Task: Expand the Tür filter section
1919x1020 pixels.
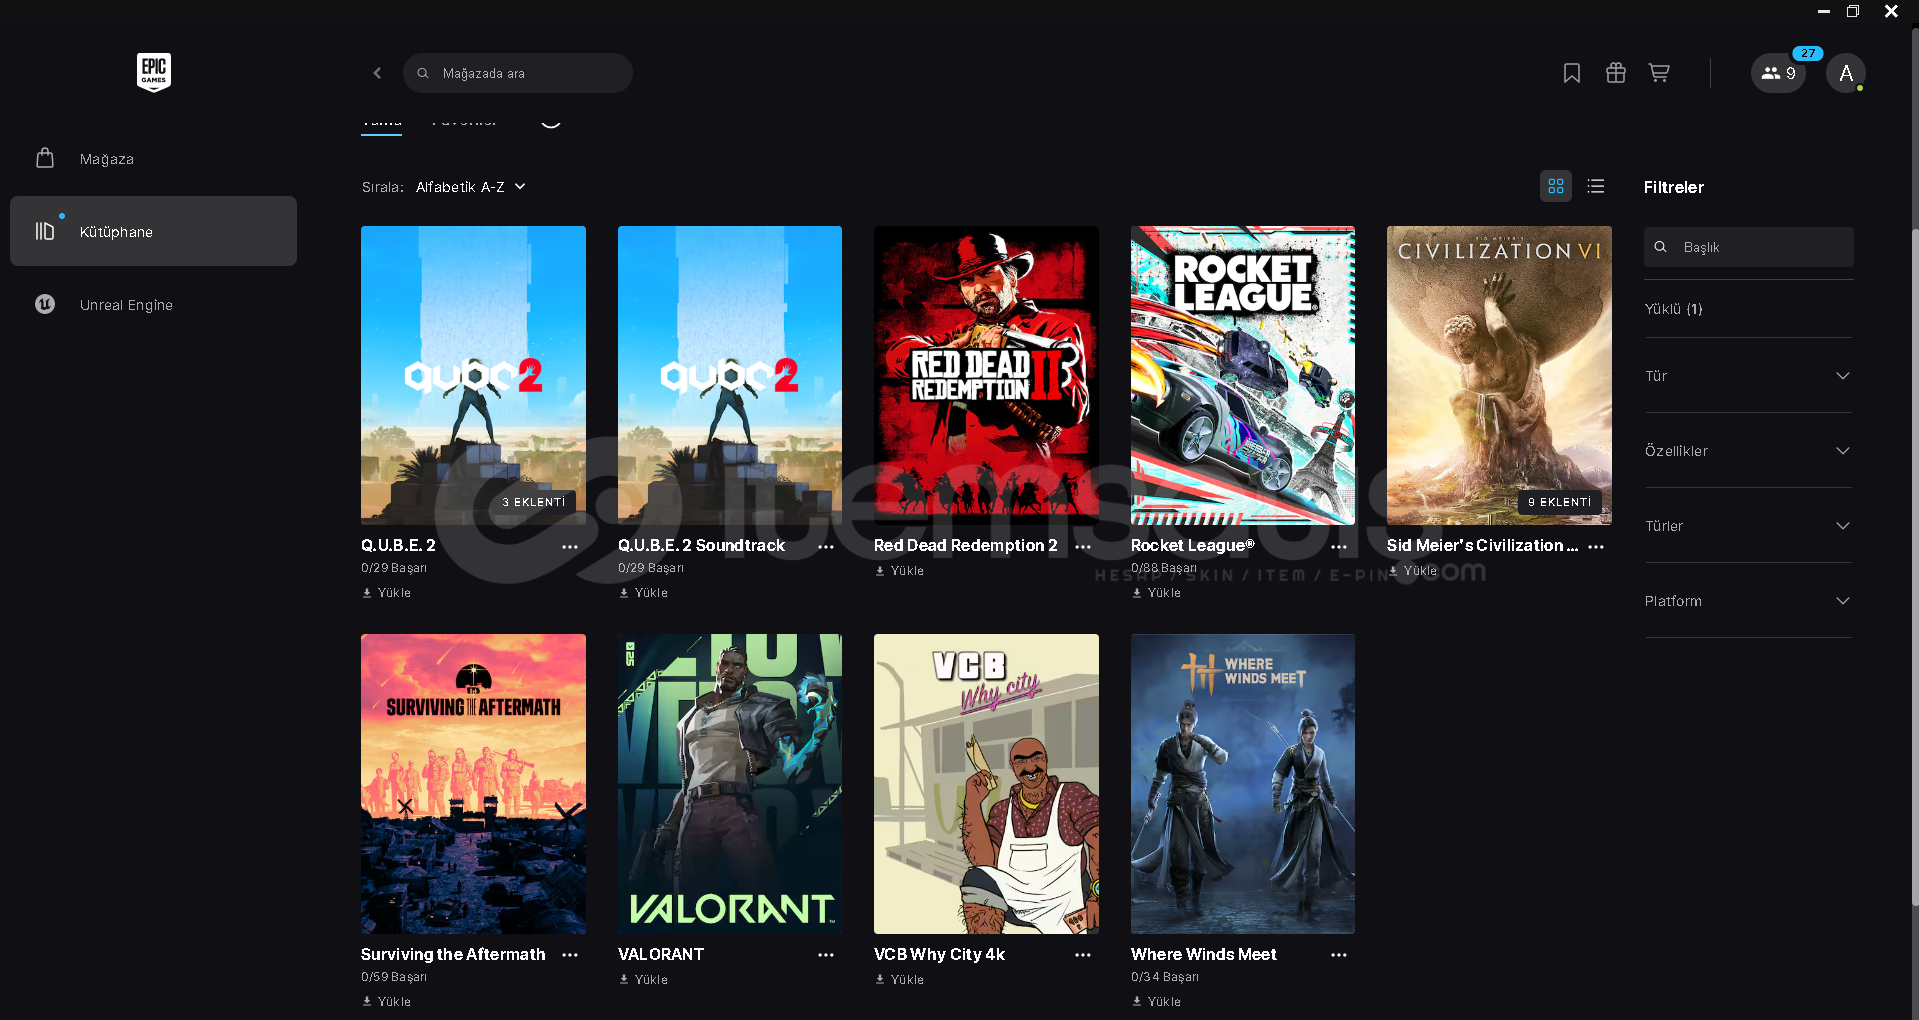Action: pos(1748,376)
